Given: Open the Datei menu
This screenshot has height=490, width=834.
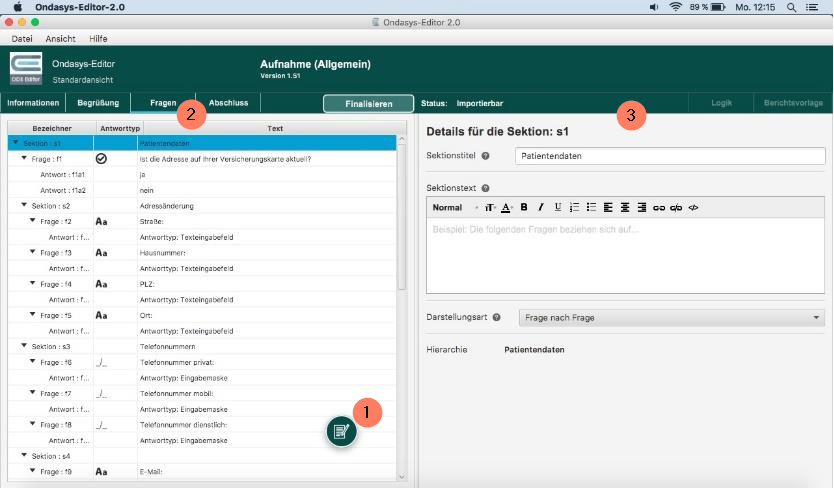Looking at the screenshot, I should (22, 39).
